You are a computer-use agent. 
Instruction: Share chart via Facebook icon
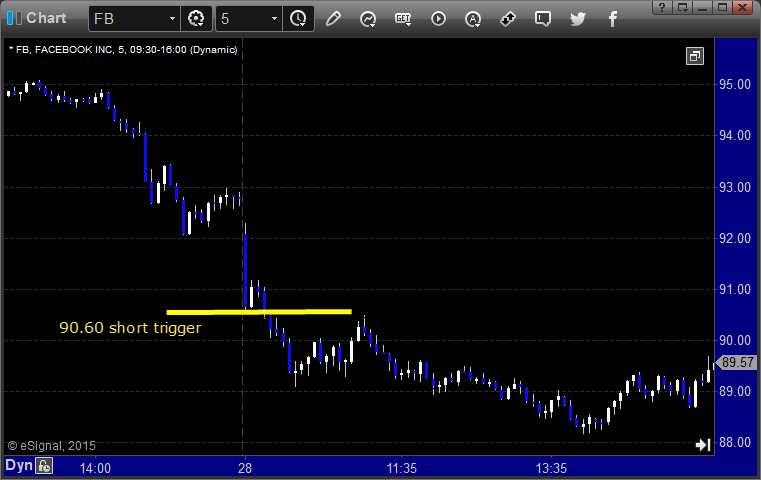tap(612, 19)
